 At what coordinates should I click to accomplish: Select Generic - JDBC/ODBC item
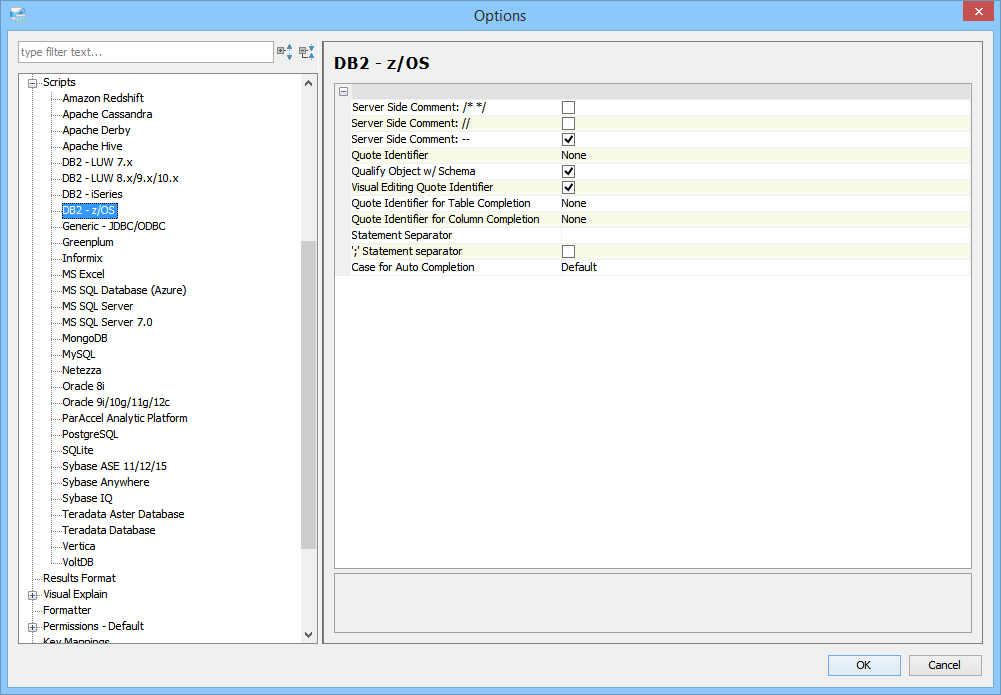pyautogui.click(x=114, y=226)
